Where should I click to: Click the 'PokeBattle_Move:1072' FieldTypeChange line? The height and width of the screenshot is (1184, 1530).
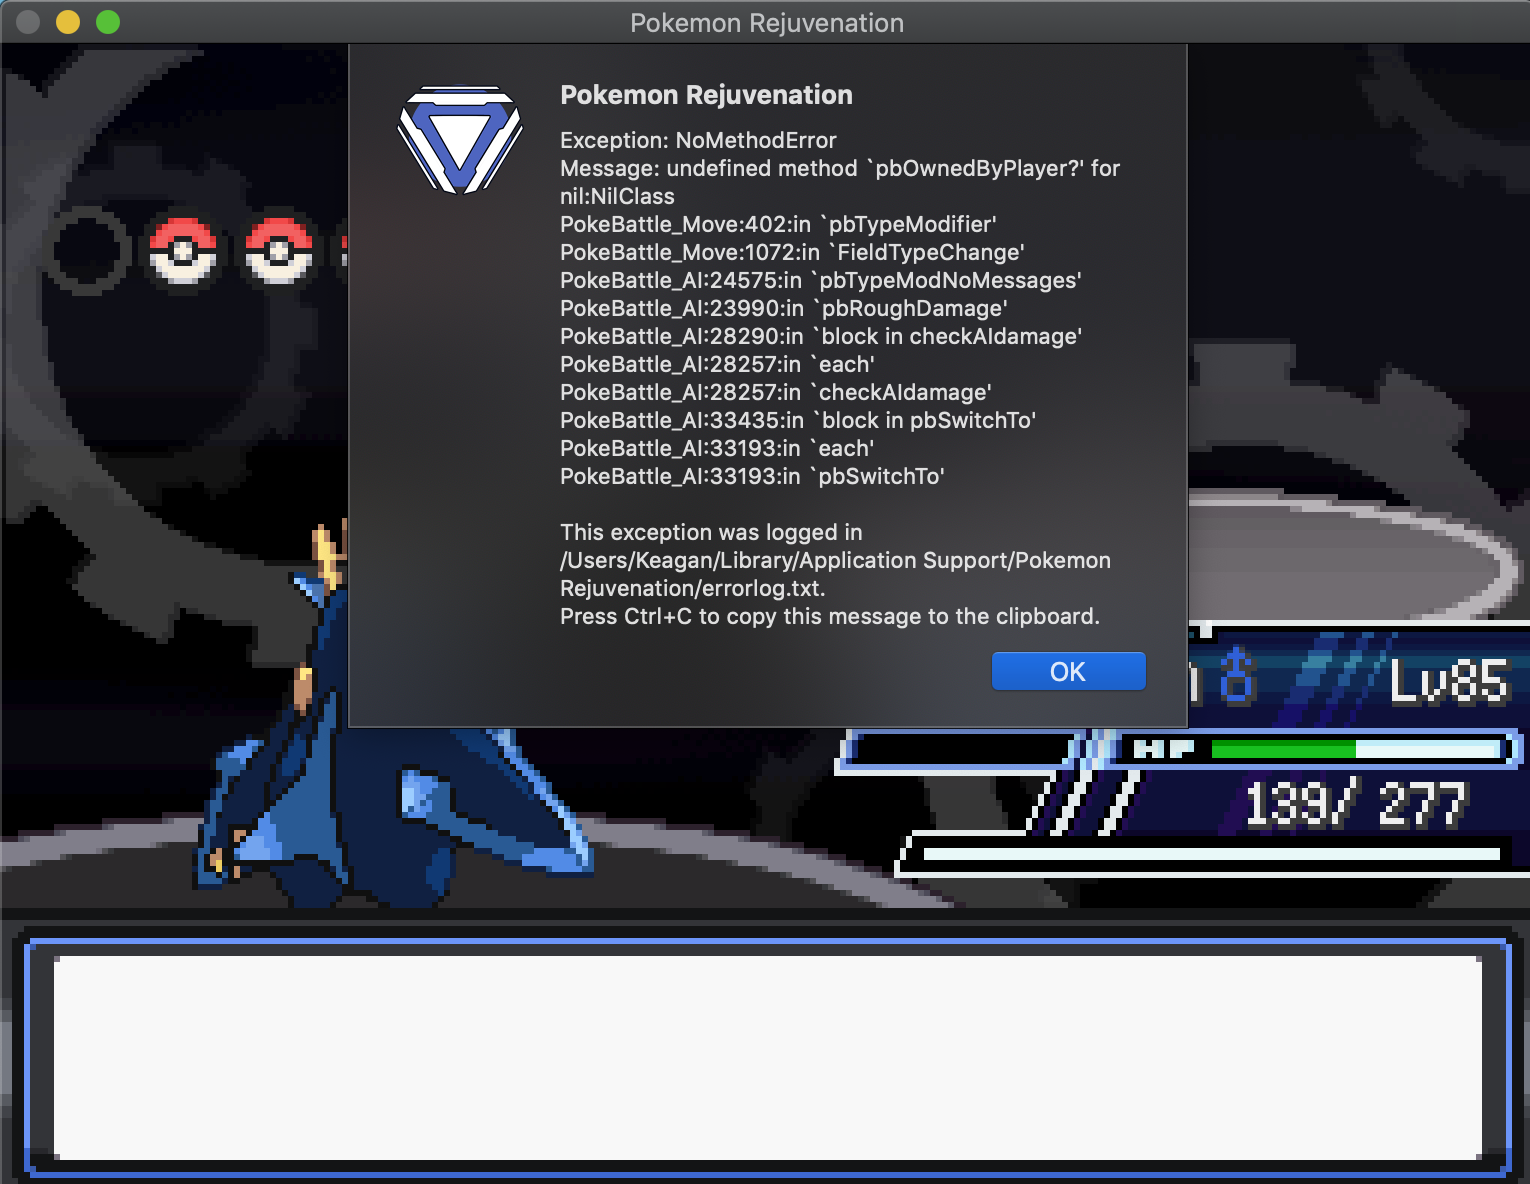tap(792, 252)
